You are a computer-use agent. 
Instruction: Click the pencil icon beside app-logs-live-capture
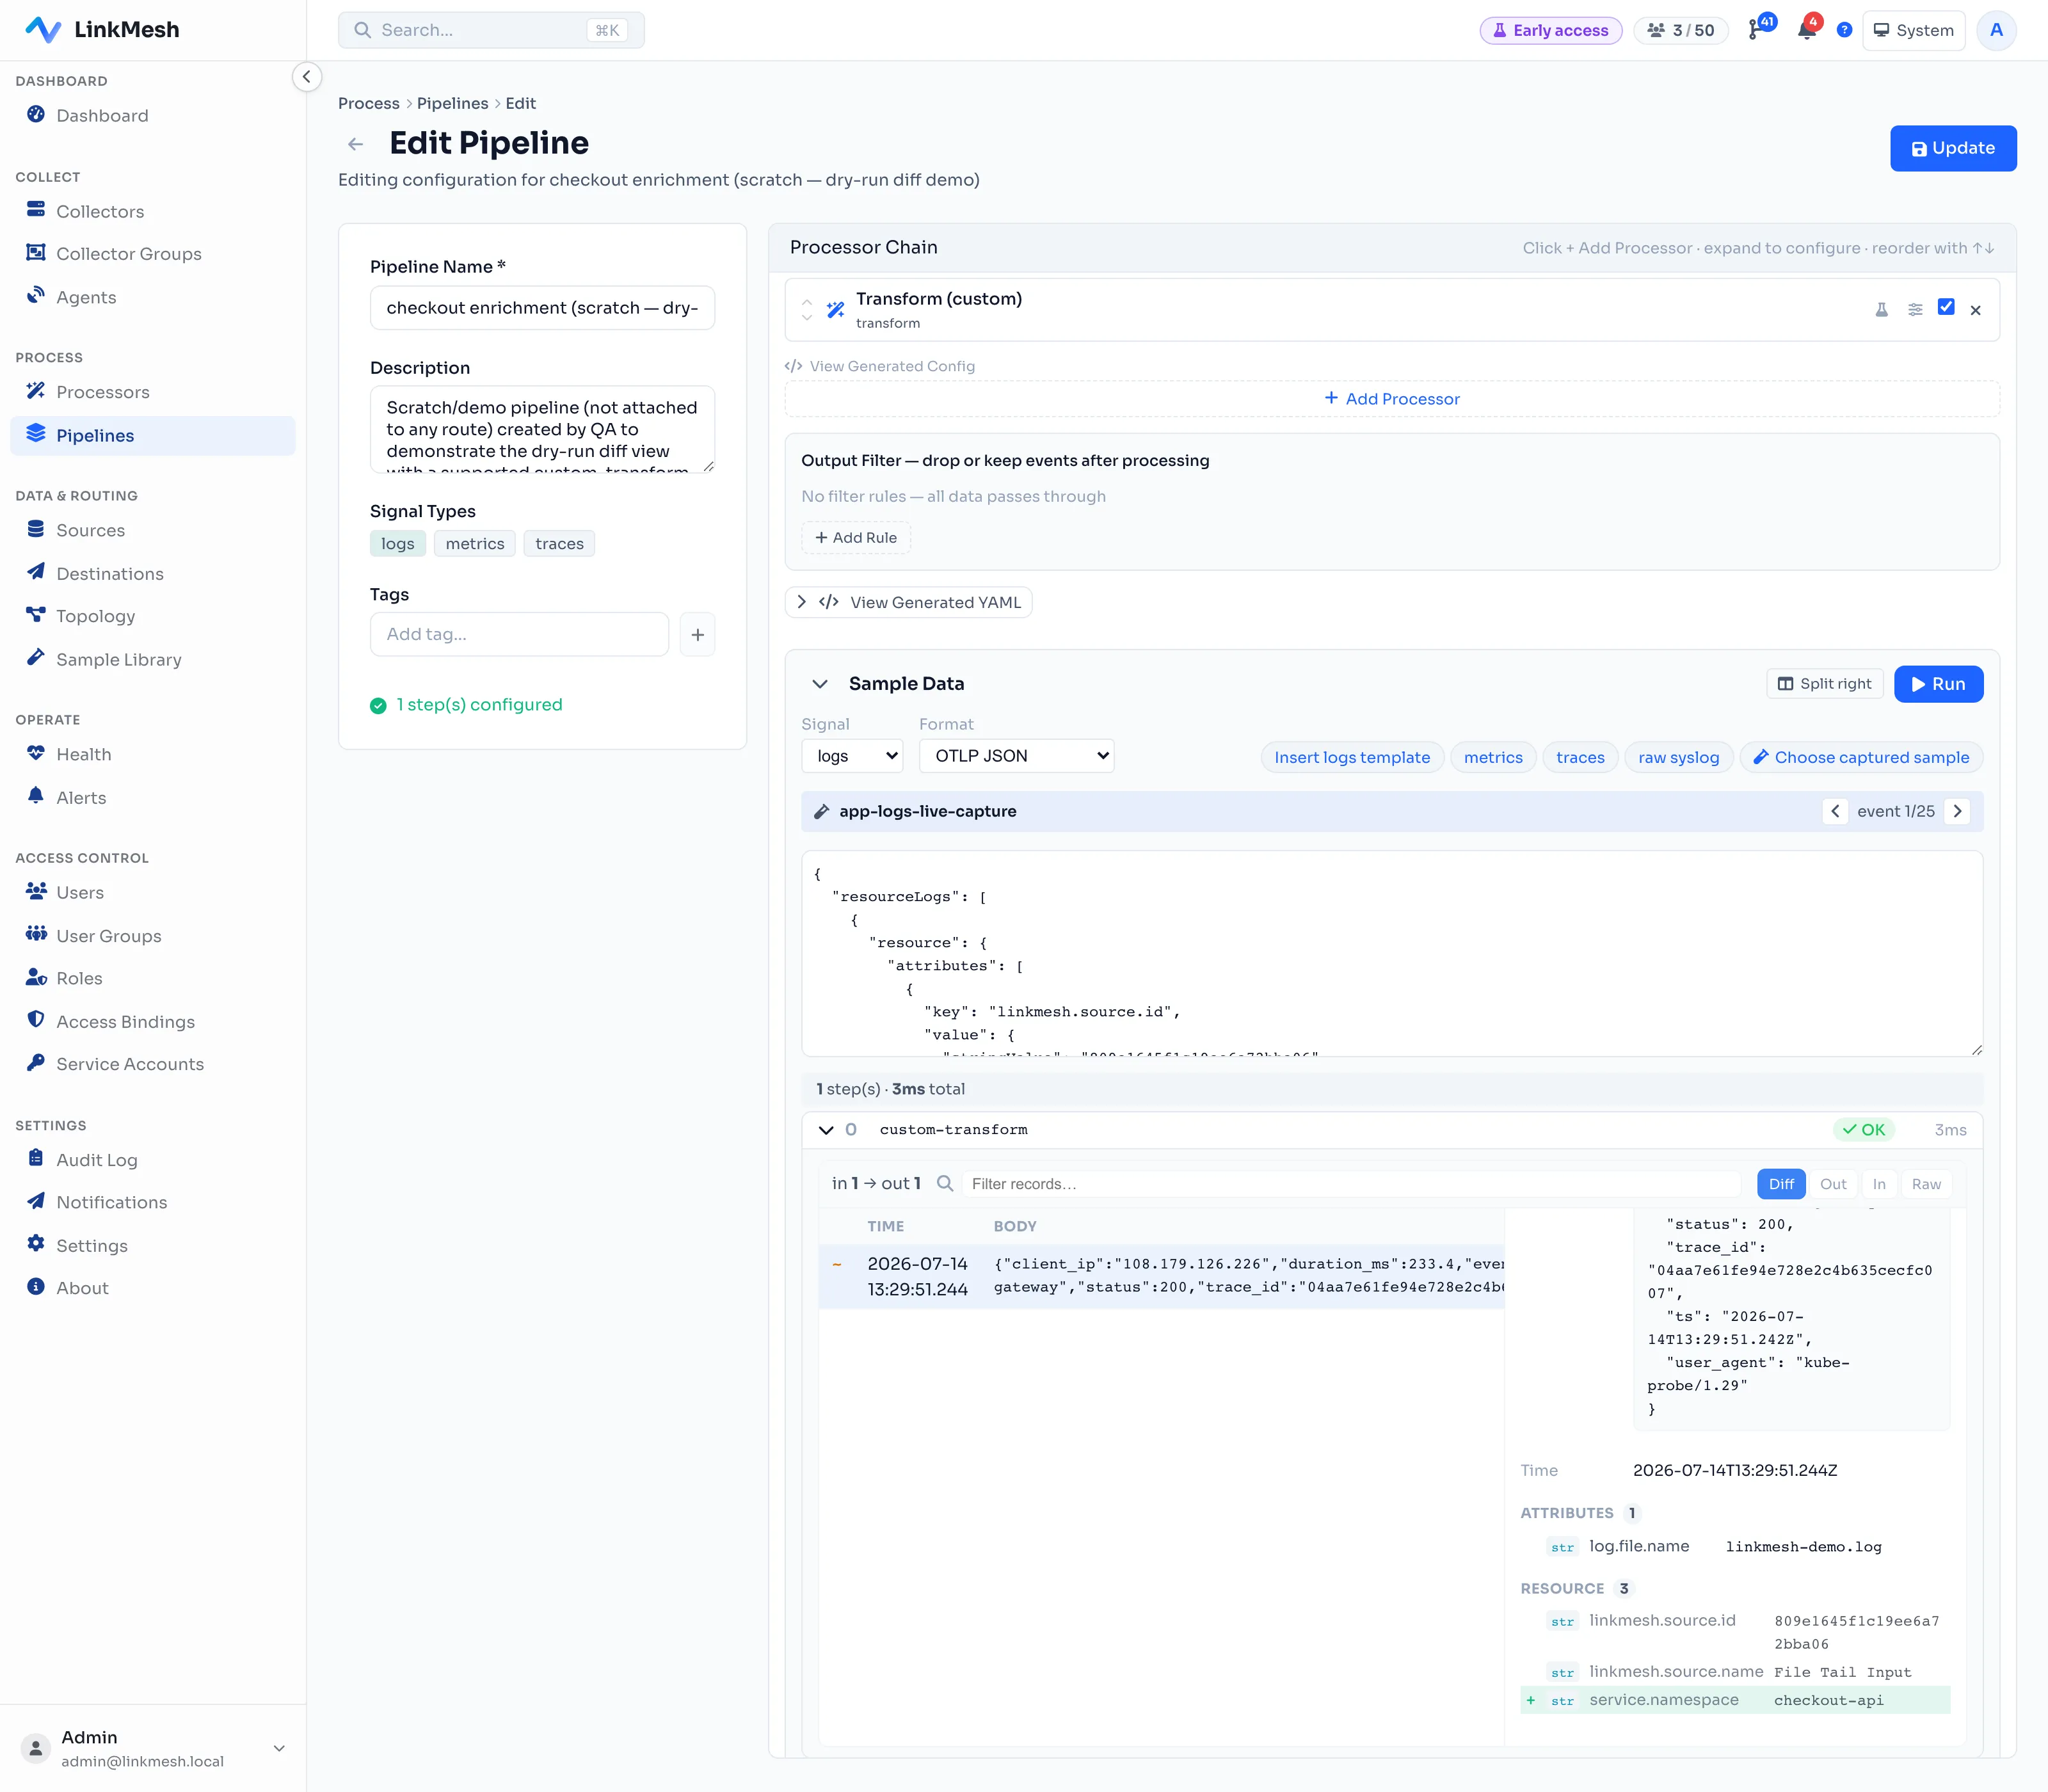tap(822, 811)
